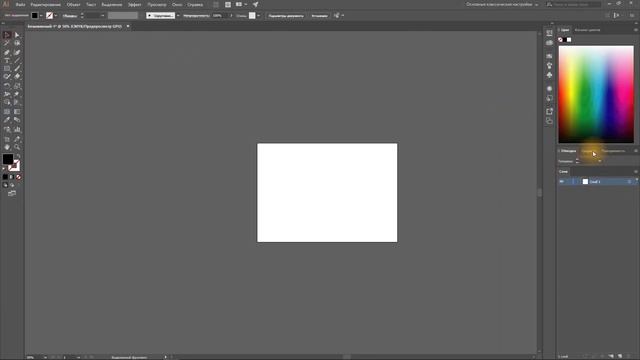Open stroke weight dropdown in Обводка panel

tap(600, 161)
